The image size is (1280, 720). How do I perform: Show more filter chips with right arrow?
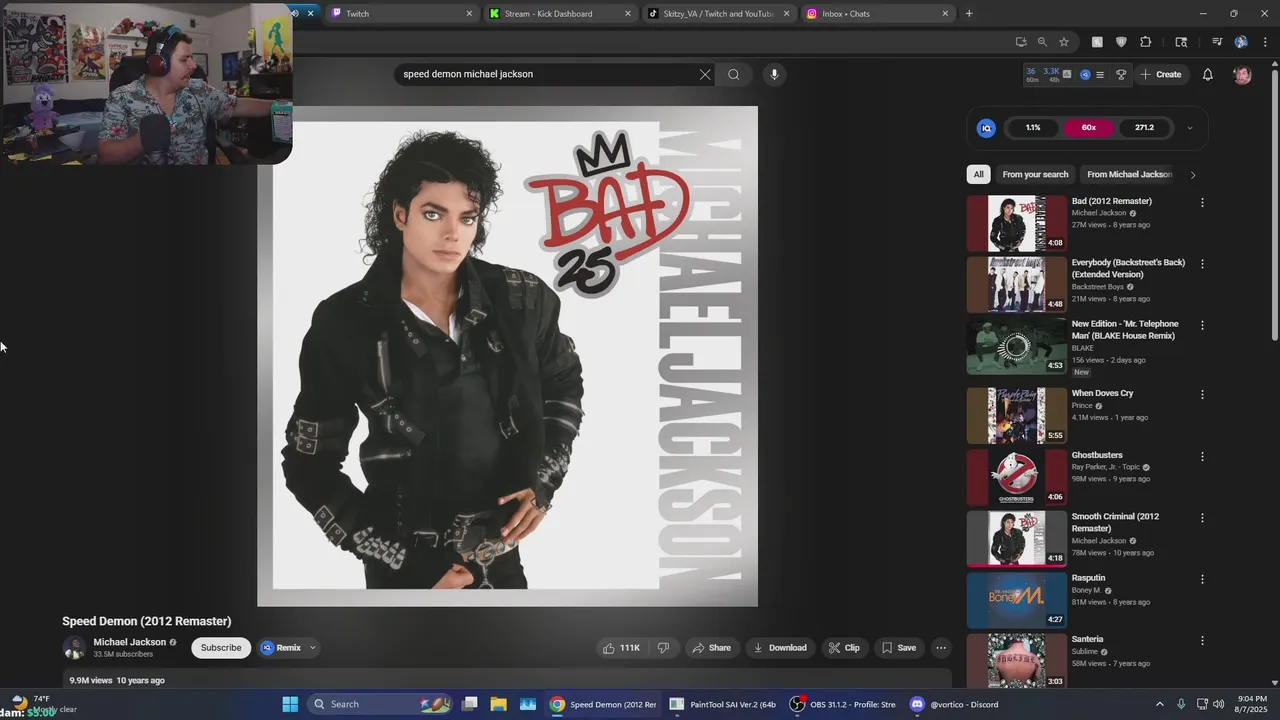coord(1192,175)
